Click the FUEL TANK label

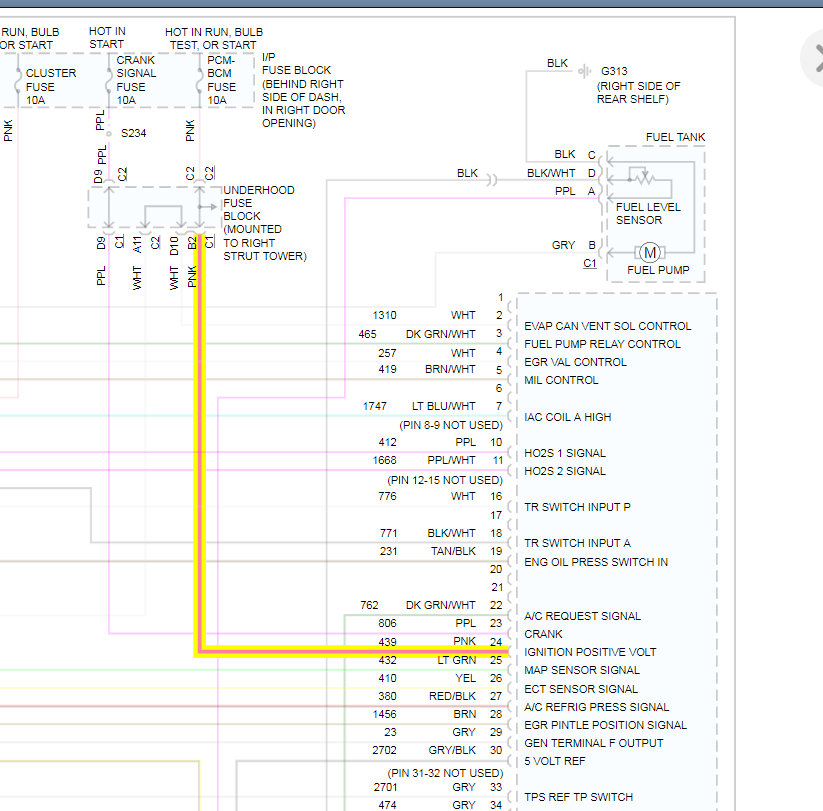(676, 137)
